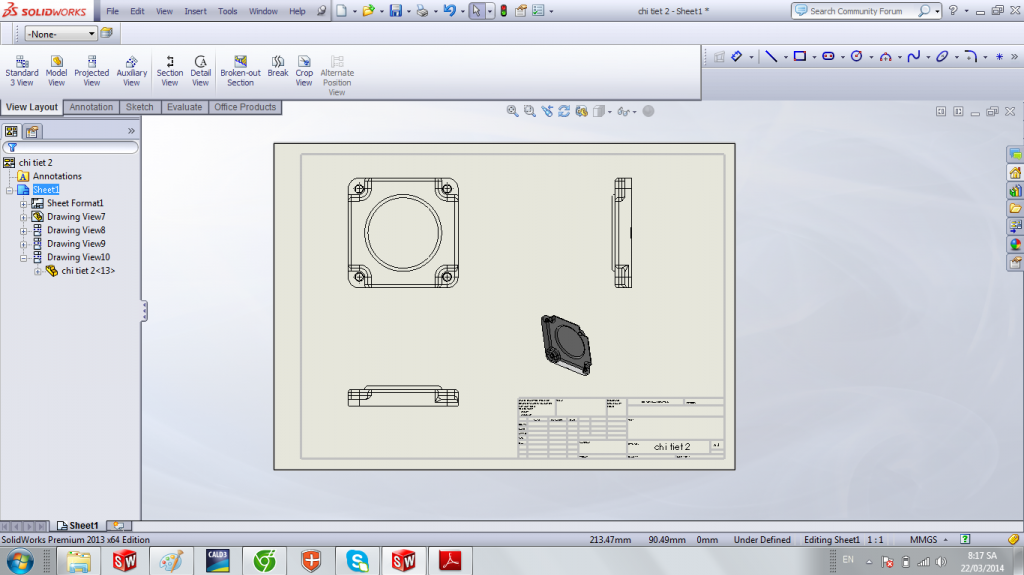The height and width of the screenshot is (575, 1024).
Task: Expand Drawing View7 tree node
Action: pyautogui.click(x=24, y=217)
